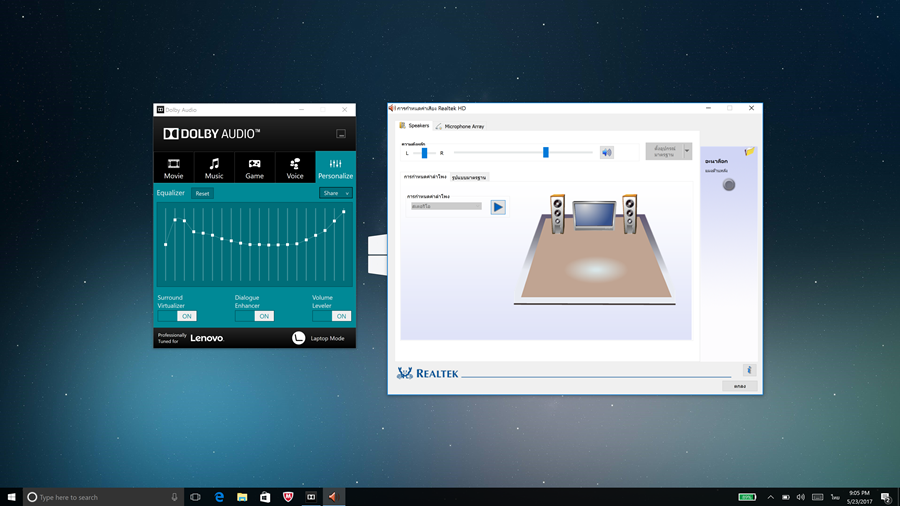Screen dimensions: 900x506
Task: Click the green battery gauge in the taskbar
Action: pyautogui.click(x=747, y=497)
